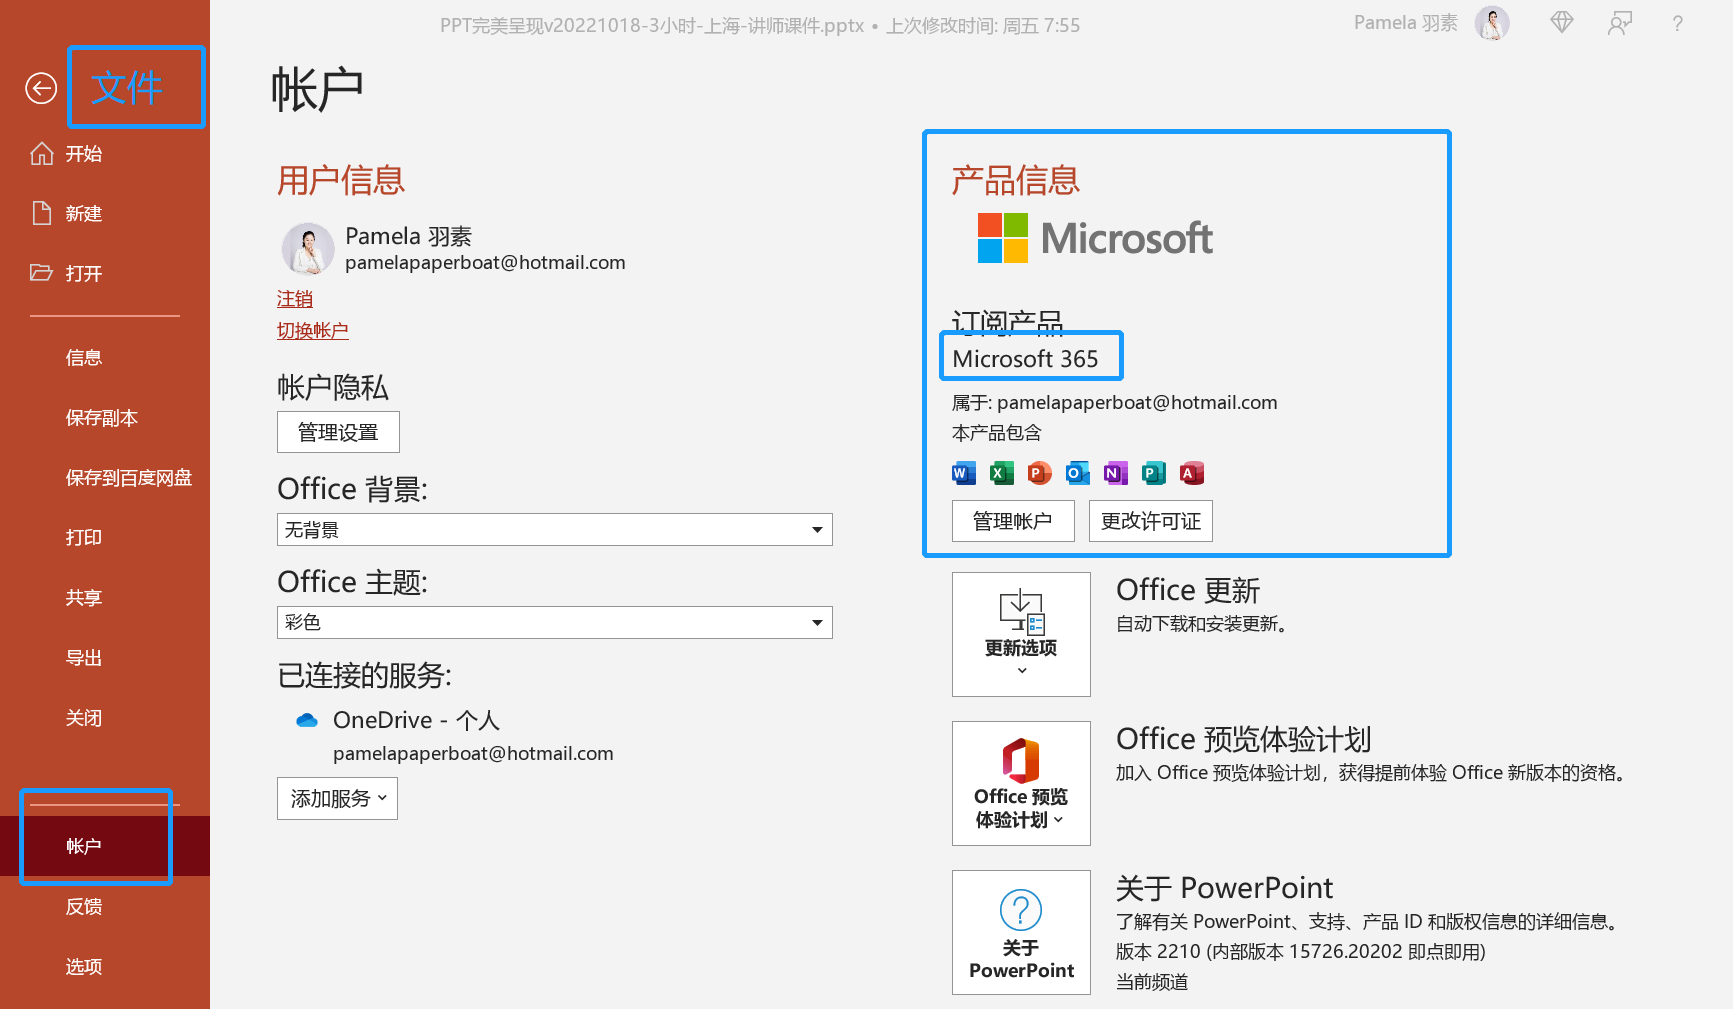1733x1009 pixels.
Task: Click the 更改许可证 button
Action: coord(1151,521)
